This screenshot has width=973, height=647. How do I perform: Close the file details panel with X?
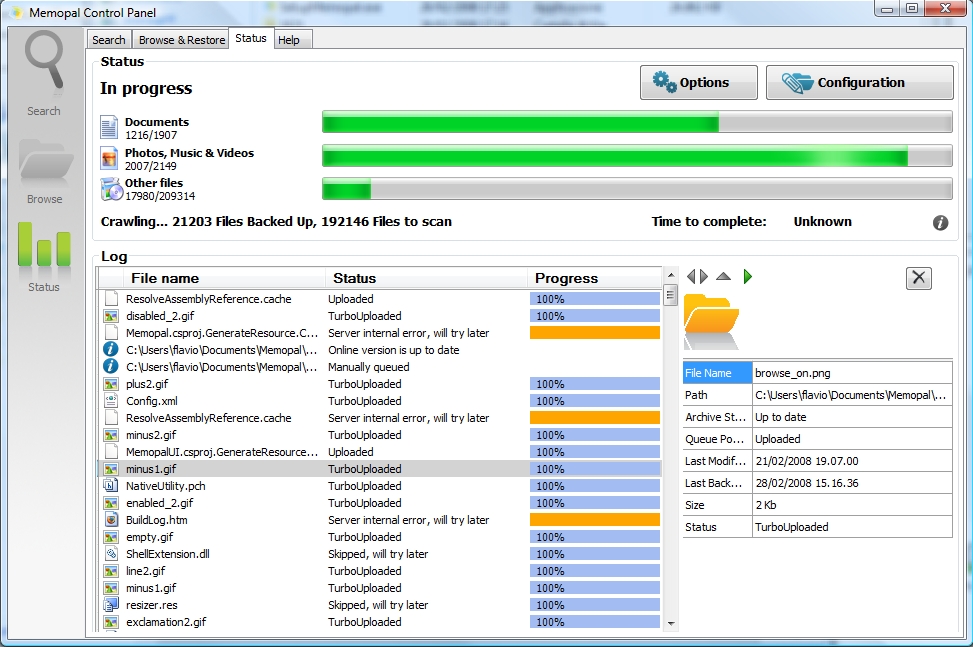(918, 278)
